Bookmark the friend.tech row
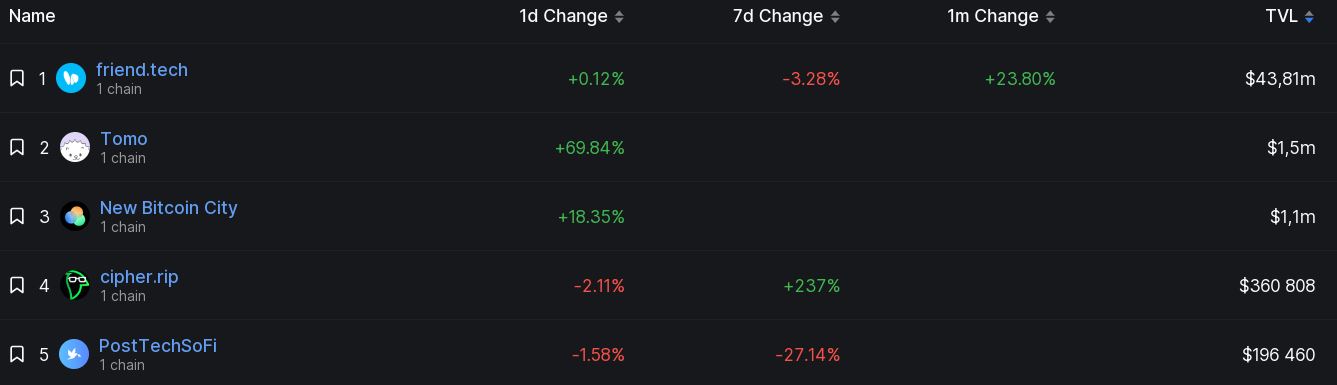Image resolution: width=1337 pixels, height=385 pixels. click(x=17, y=78)
